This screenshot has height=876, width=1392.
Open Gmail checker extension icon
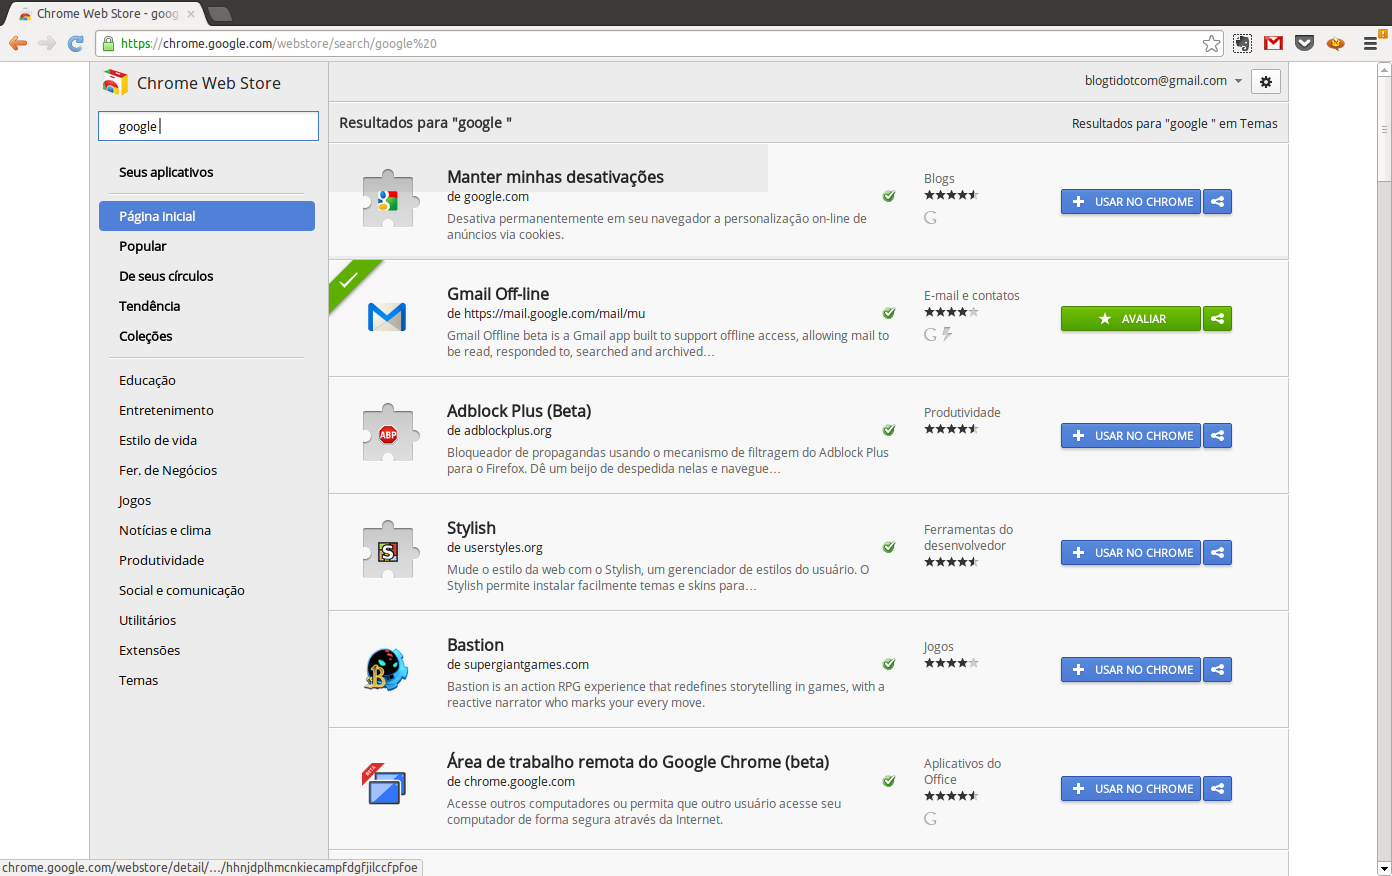(x=1273, y=43)
